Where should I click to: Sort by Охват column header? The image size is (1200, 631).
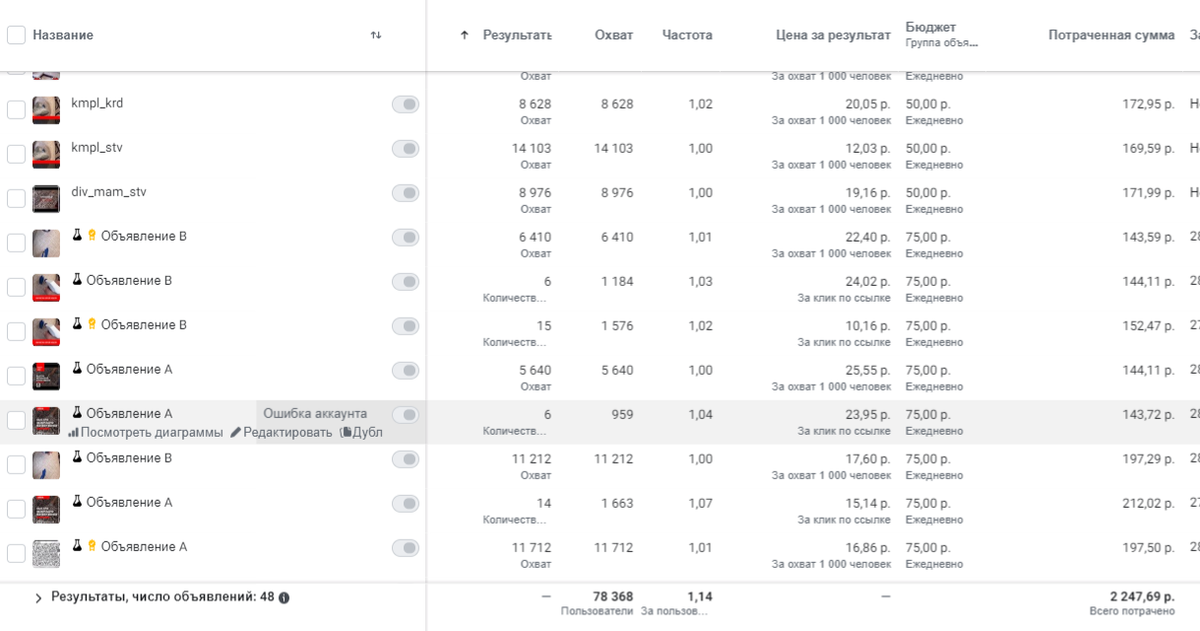point(613,35)
